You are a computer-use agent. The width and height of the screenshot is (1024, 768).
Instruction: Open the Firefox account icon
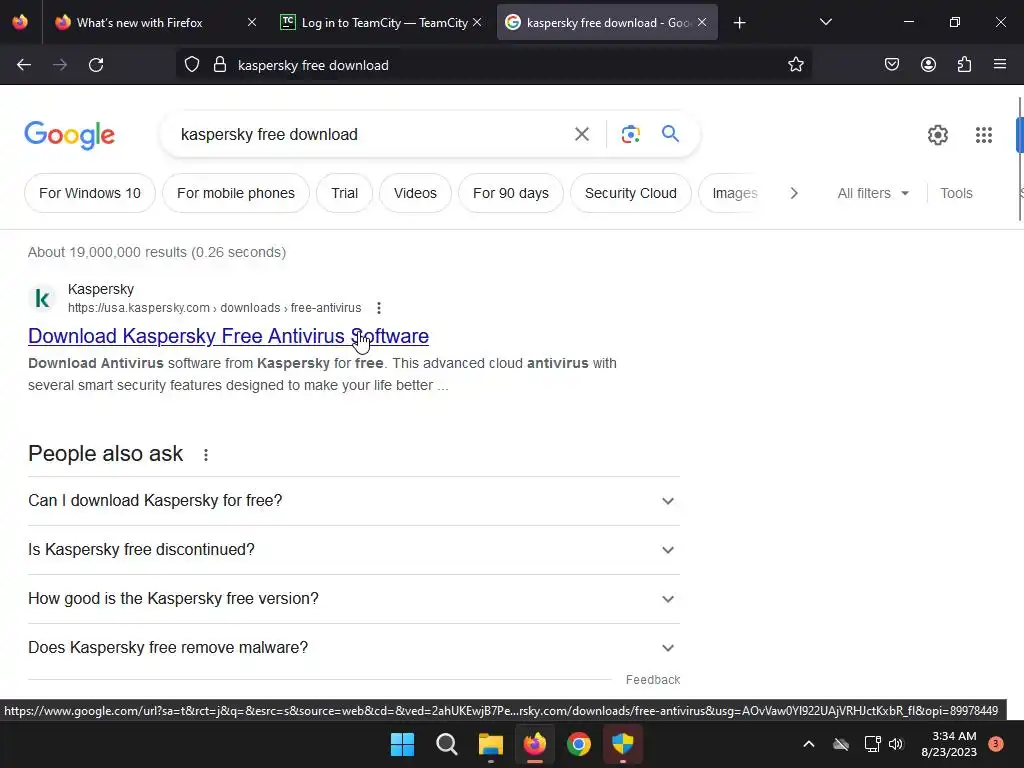pyautogui.click(x=928, y=65)
